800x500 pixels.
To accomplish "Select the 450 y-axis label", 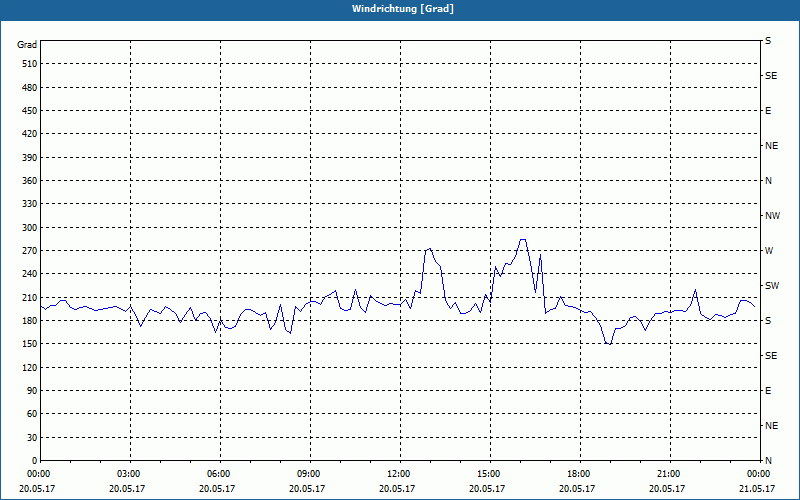I will point(30,111).
